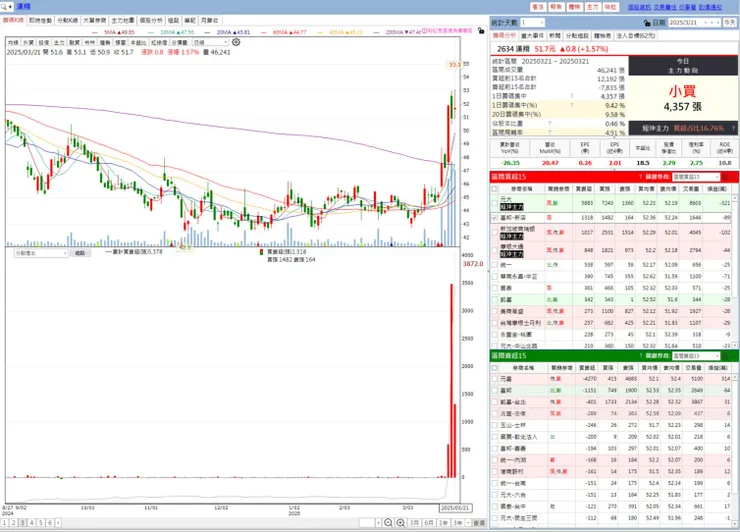
Task: Click the icon at end of red 區間買超15 header
Action: 726,177
